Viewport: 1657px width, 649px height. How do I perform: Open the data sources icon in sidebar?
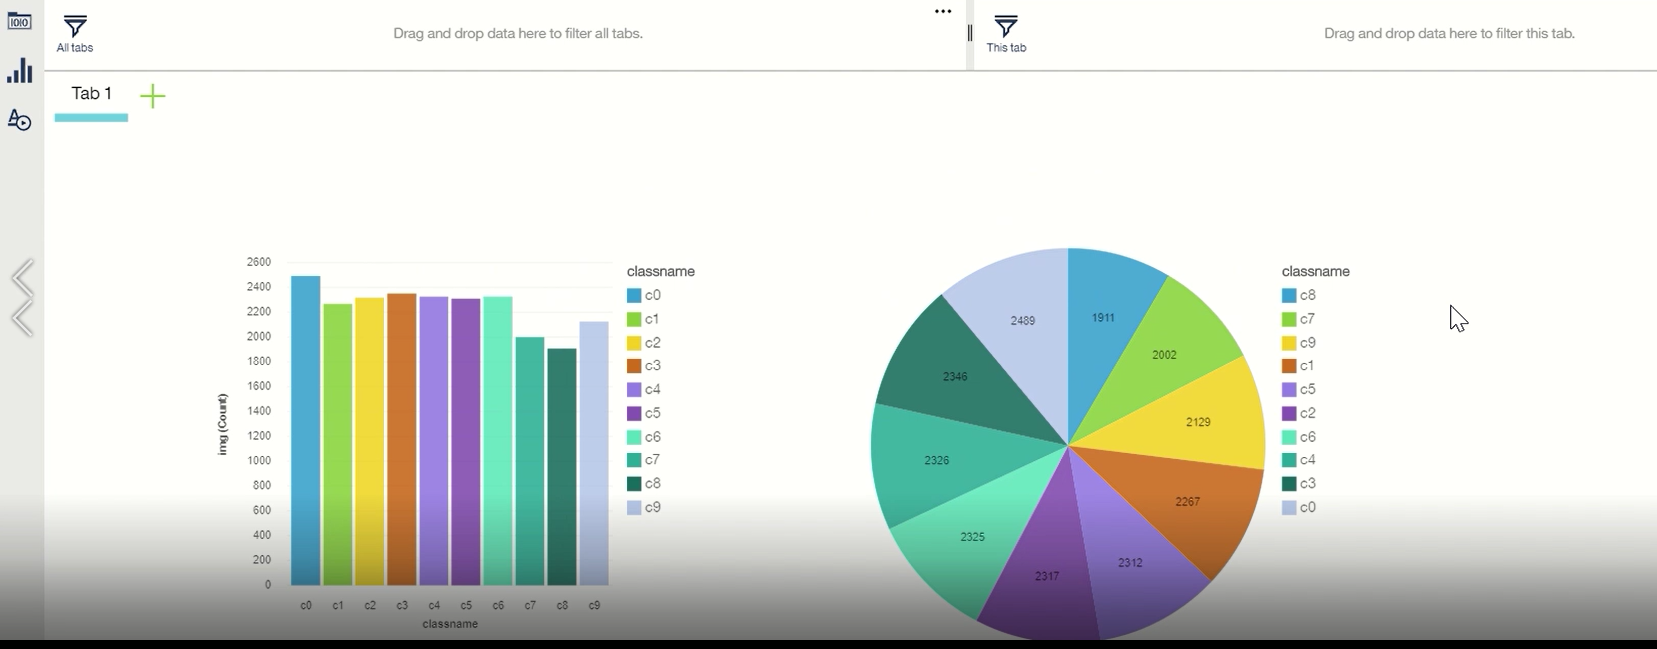pyautogui.click(x=19, y=21)
